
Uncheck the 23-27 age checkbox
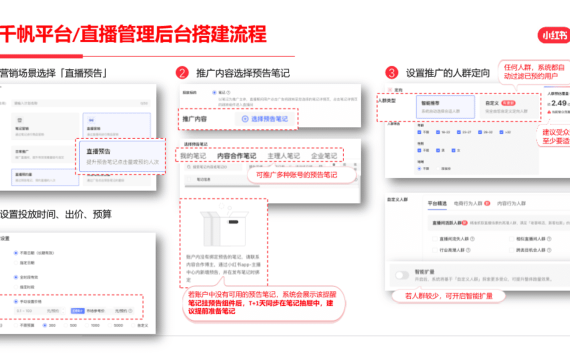click(459, 132)
